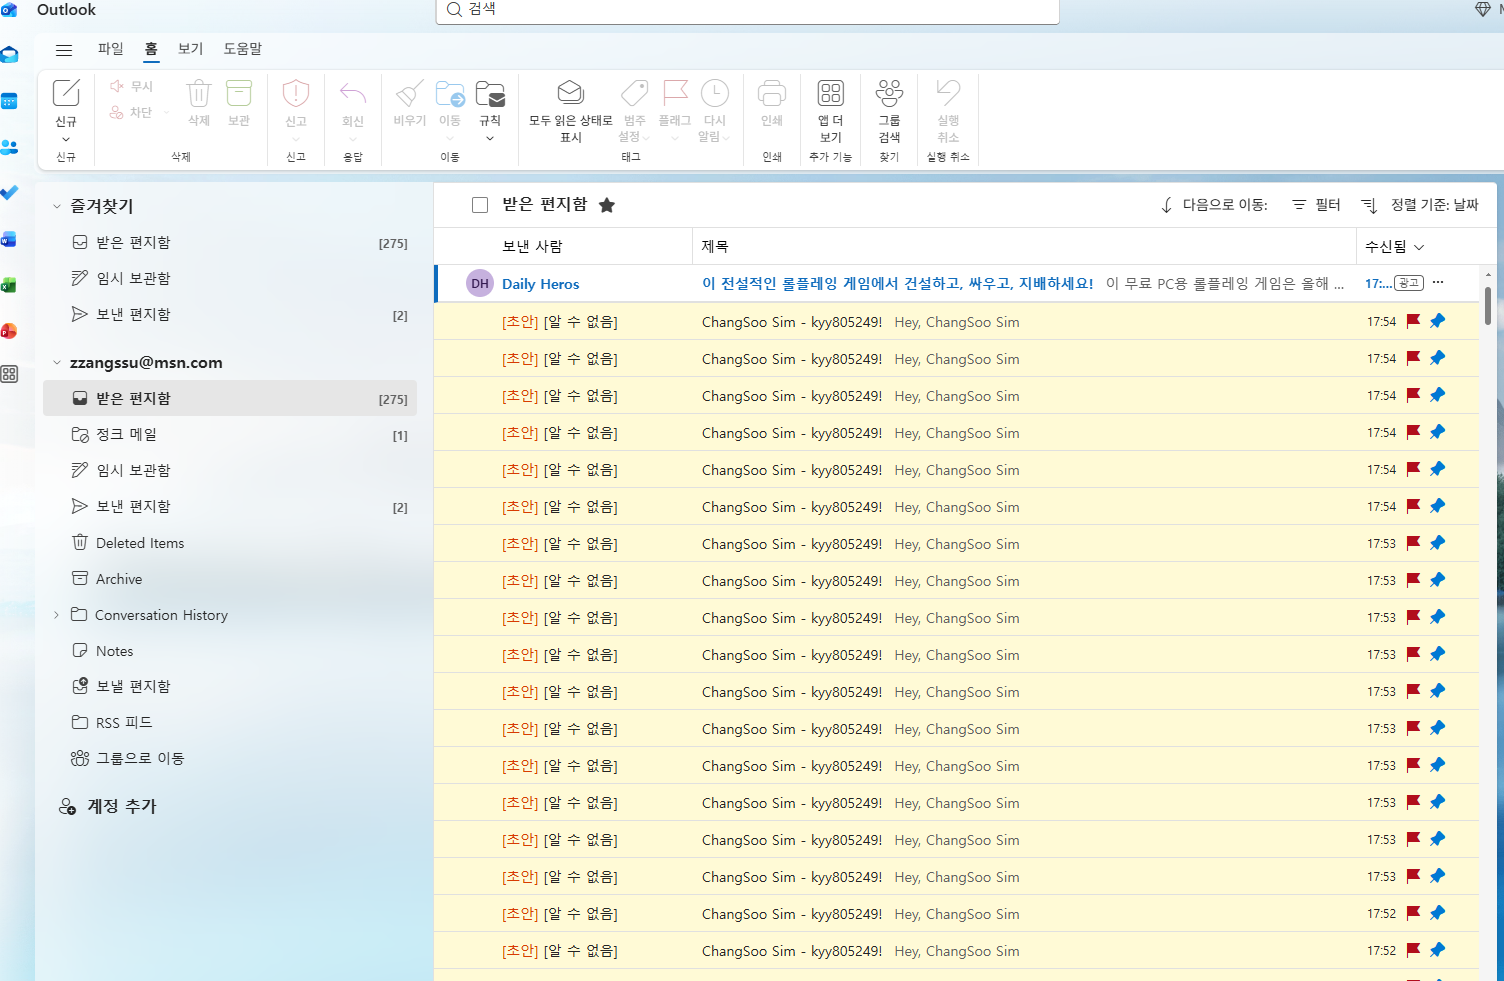Viewport: 1504px width, 981px height.
Task: Click the 다음으로 이동 (jump to) button
Action: [x=1214, y=205]
